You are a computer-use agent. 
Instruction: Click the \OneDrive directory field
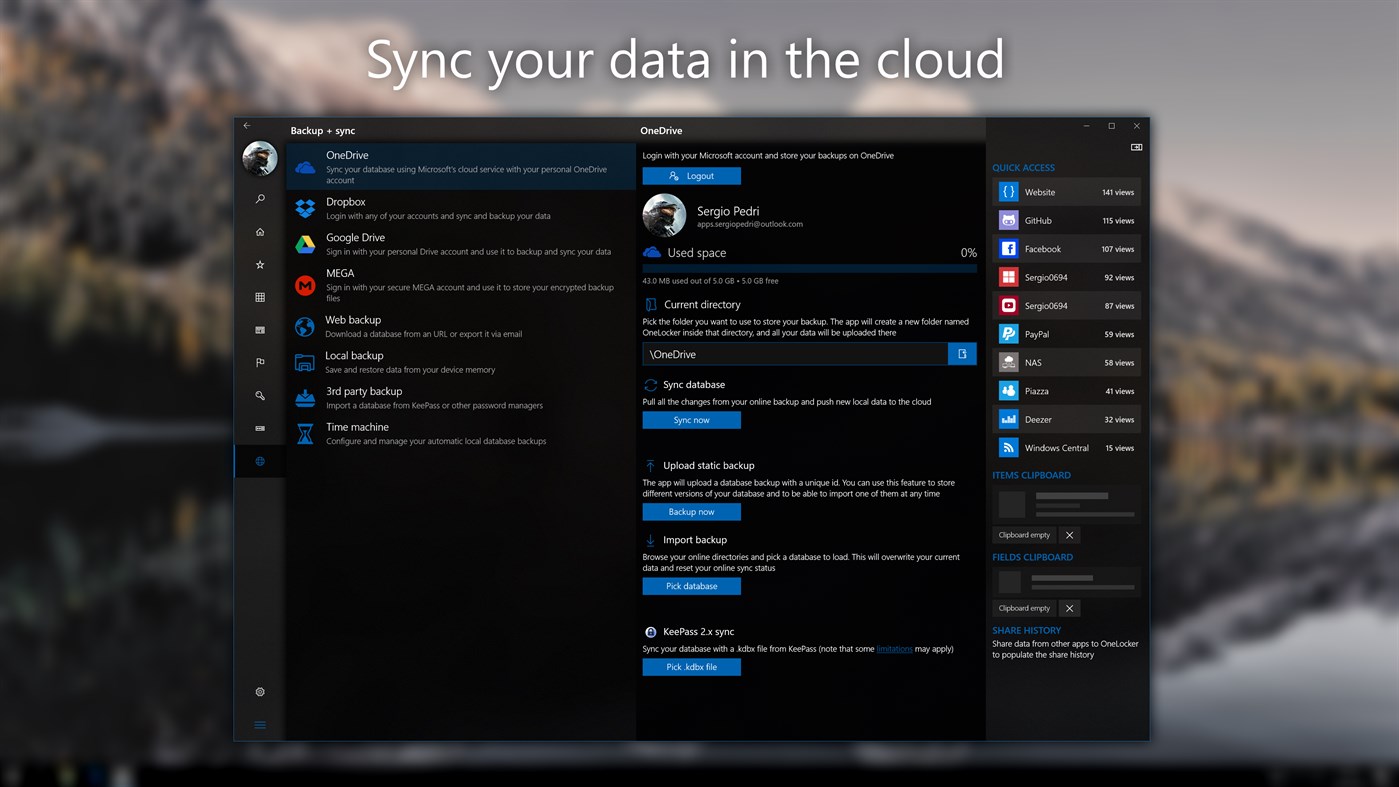pyautogui.click(x=795, y=354)
